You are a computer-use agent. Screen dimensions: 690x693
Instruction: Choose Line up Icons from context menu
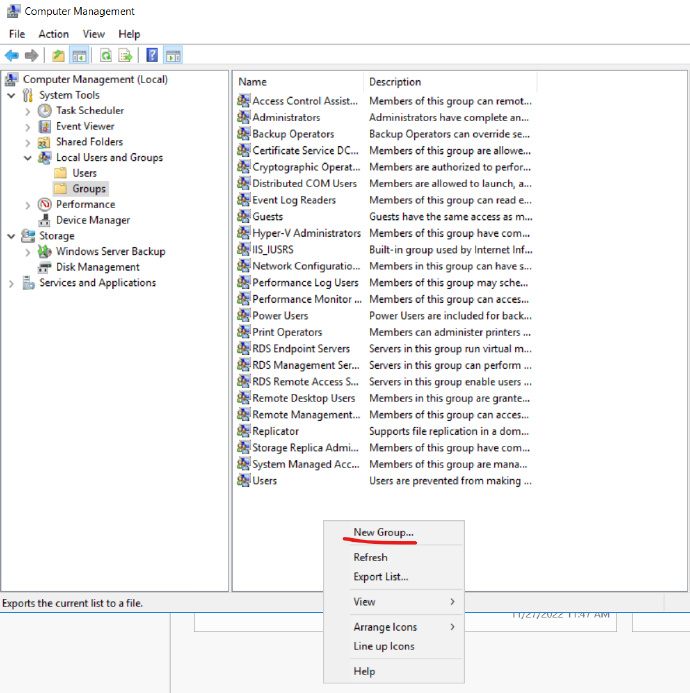click(384, 646)
